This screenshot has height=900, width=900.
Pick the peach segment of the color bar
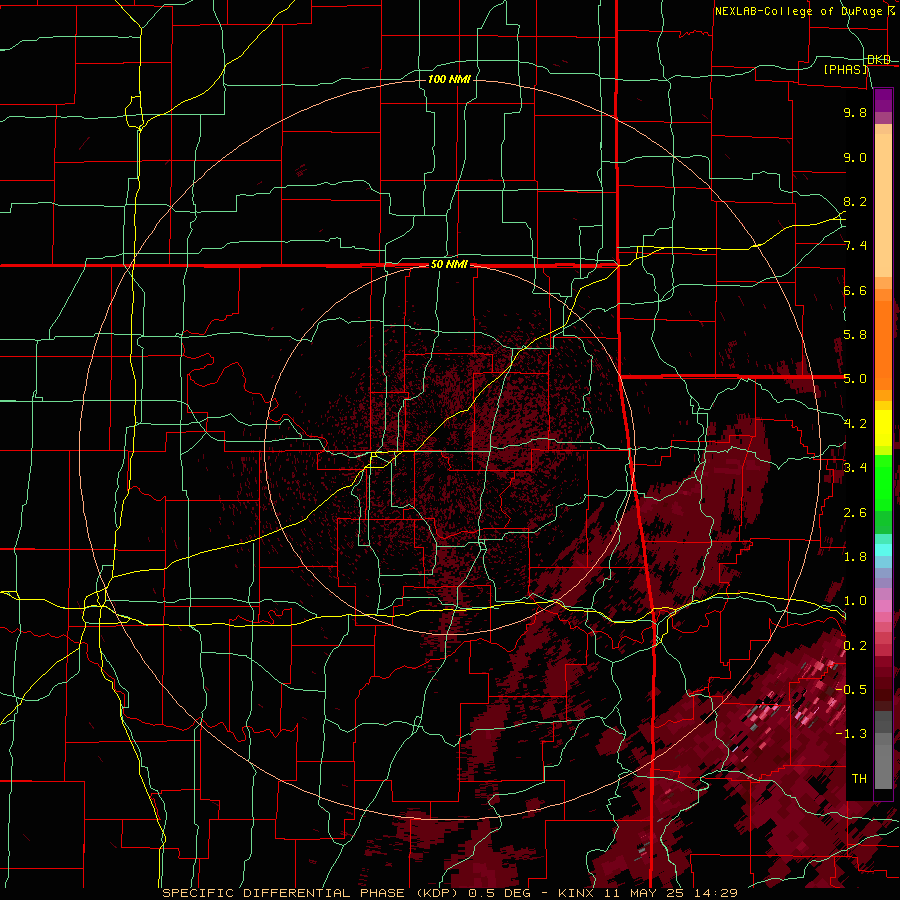coord(883,207)
